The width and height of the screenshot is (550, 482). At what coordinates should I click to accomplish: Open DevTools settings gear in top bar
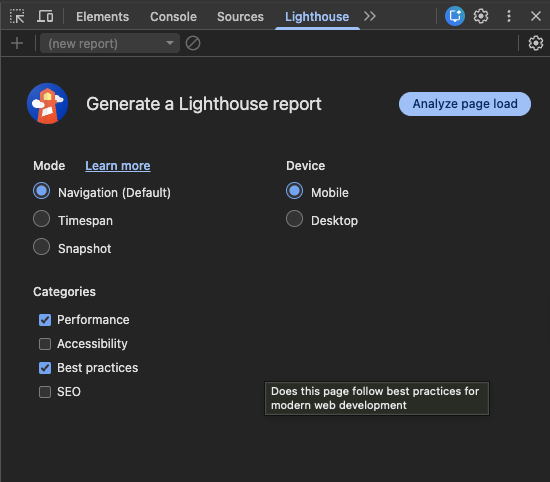pyautogui.click(x=481, y=16)
